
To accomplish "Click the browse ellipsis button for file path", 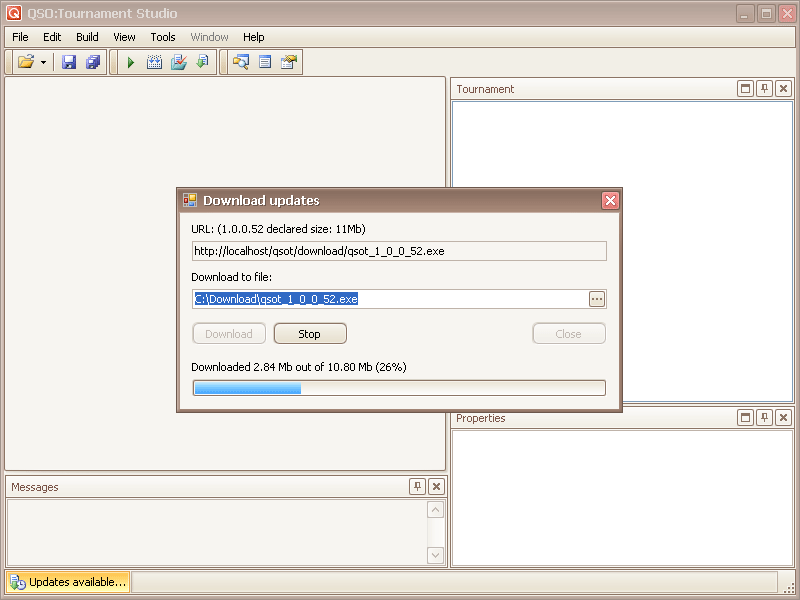I will (597, 299).
